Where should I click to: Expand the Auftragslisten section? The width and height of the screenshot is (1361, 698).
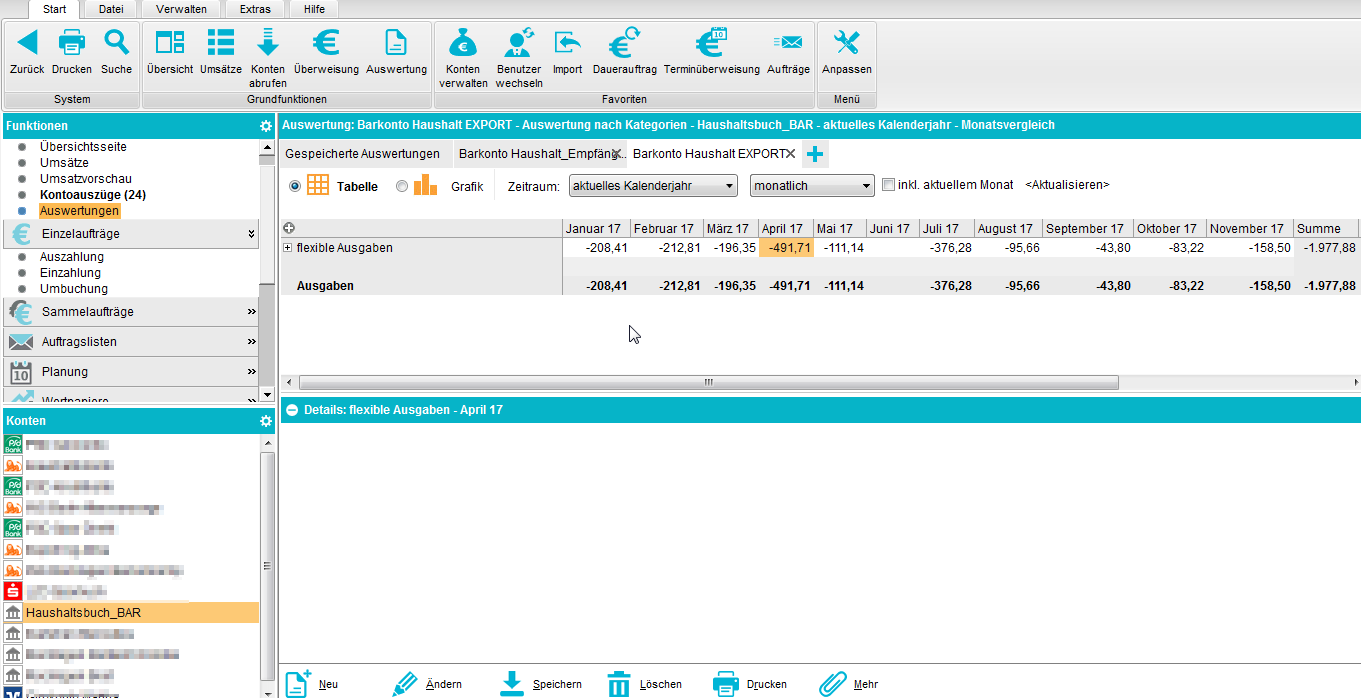pos(252,342)
